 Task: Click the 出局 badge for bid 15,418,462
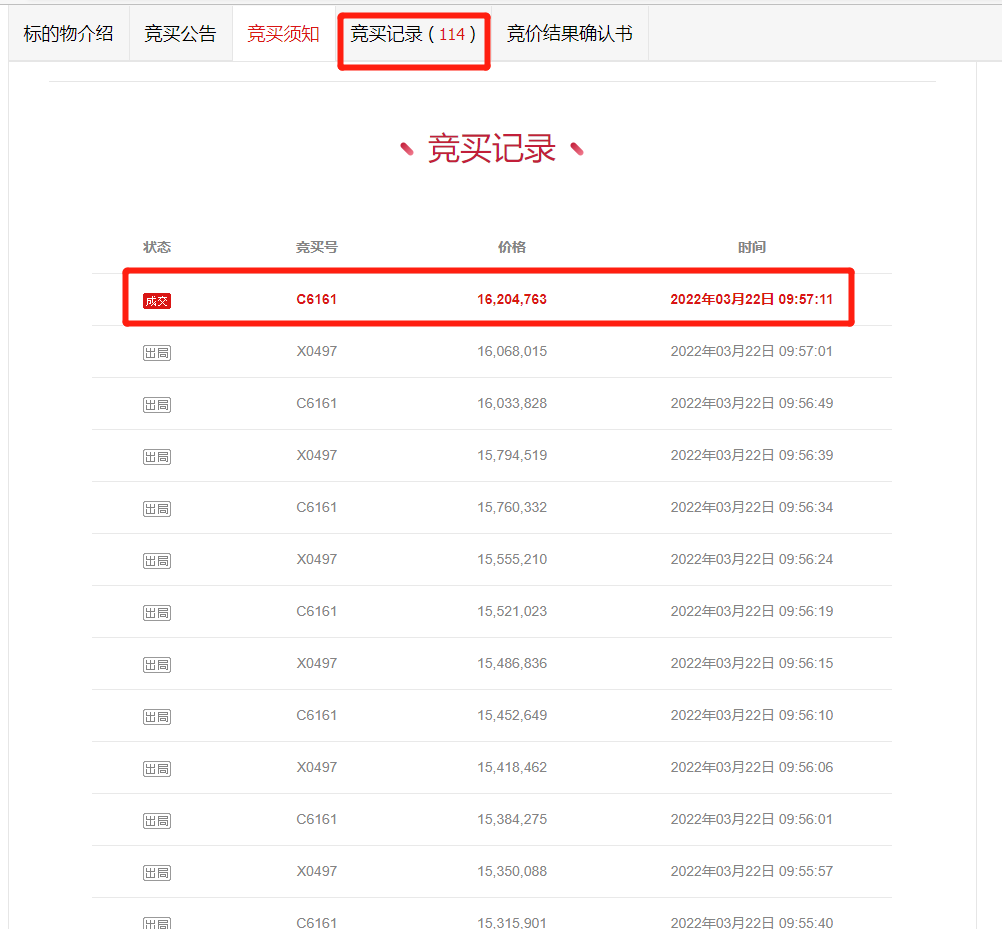157,768
